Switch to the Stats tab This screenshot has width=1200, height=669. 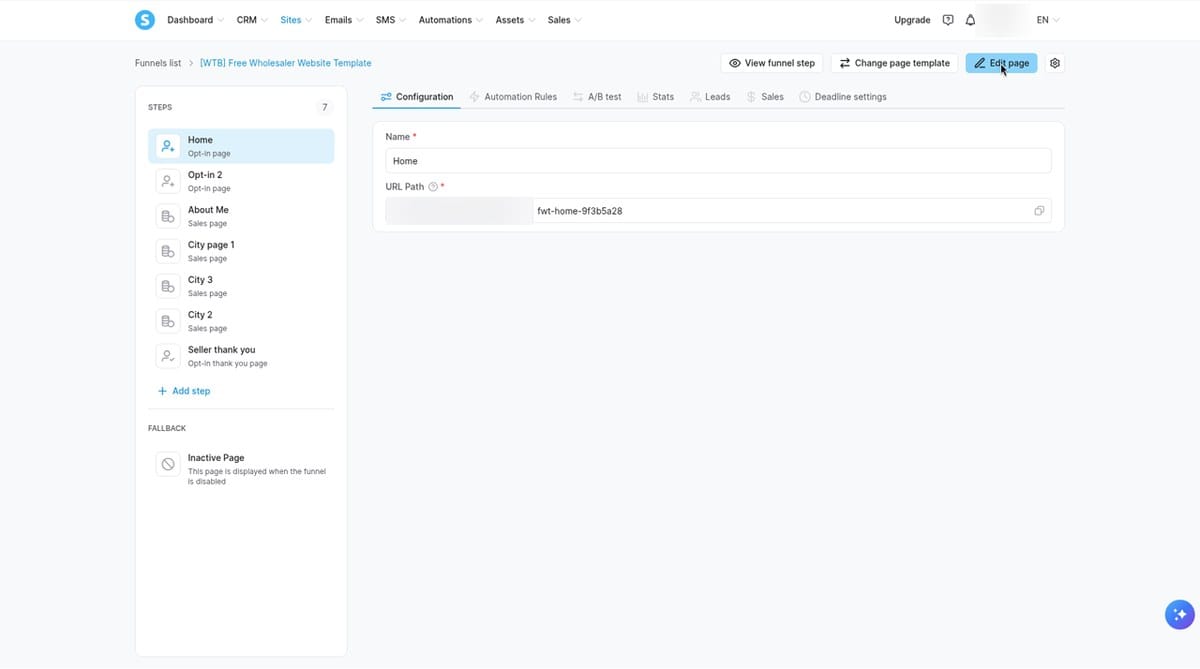[x=656, y=97]
